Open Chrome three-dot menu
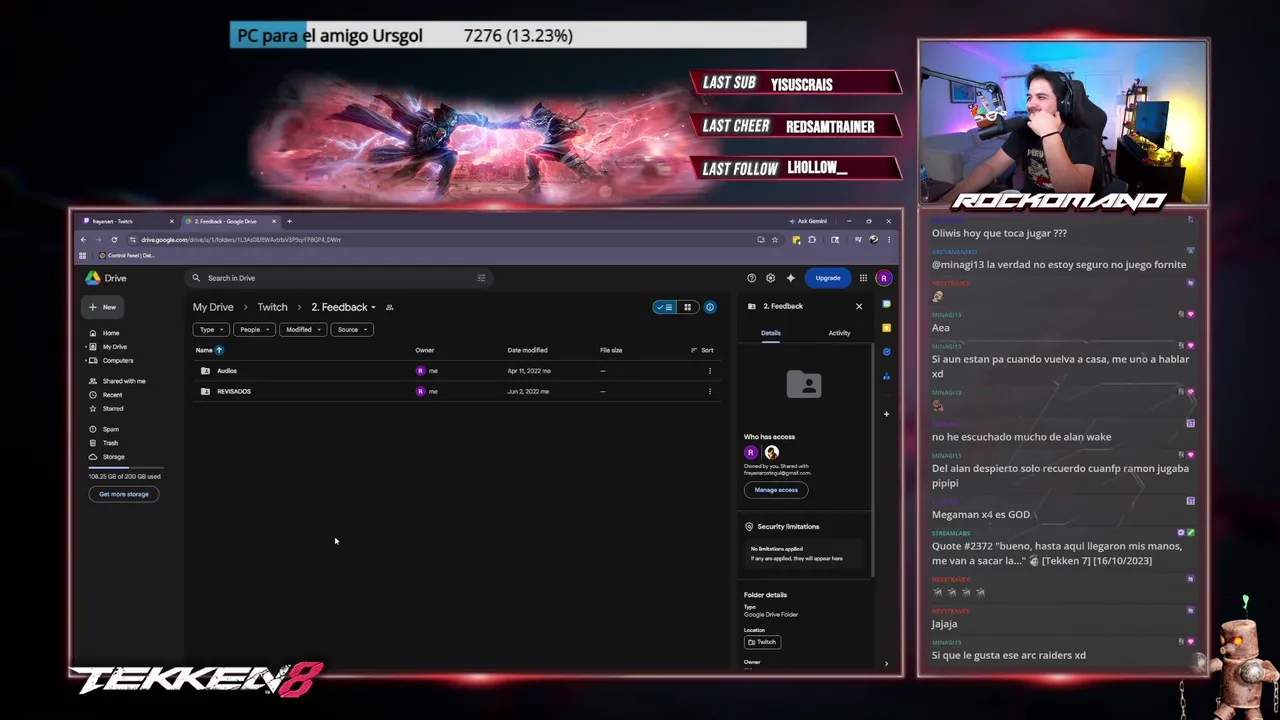The height and width of the screenshot is (720, 1280). click(x=888, y=240)
